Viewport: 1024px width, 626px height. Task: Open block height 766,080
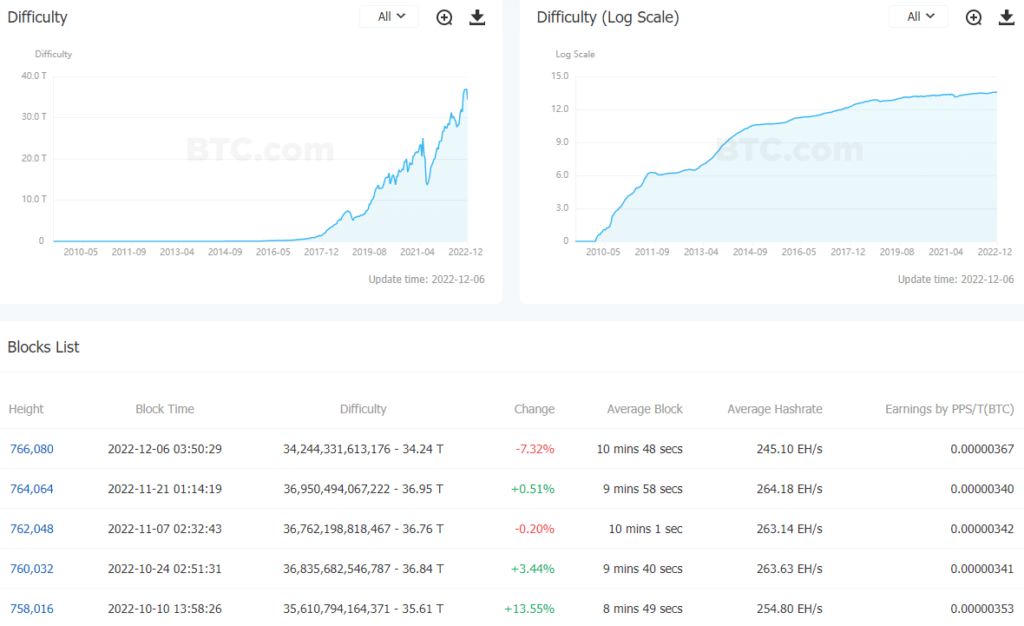pyautogui.click(x=31, y=449)
